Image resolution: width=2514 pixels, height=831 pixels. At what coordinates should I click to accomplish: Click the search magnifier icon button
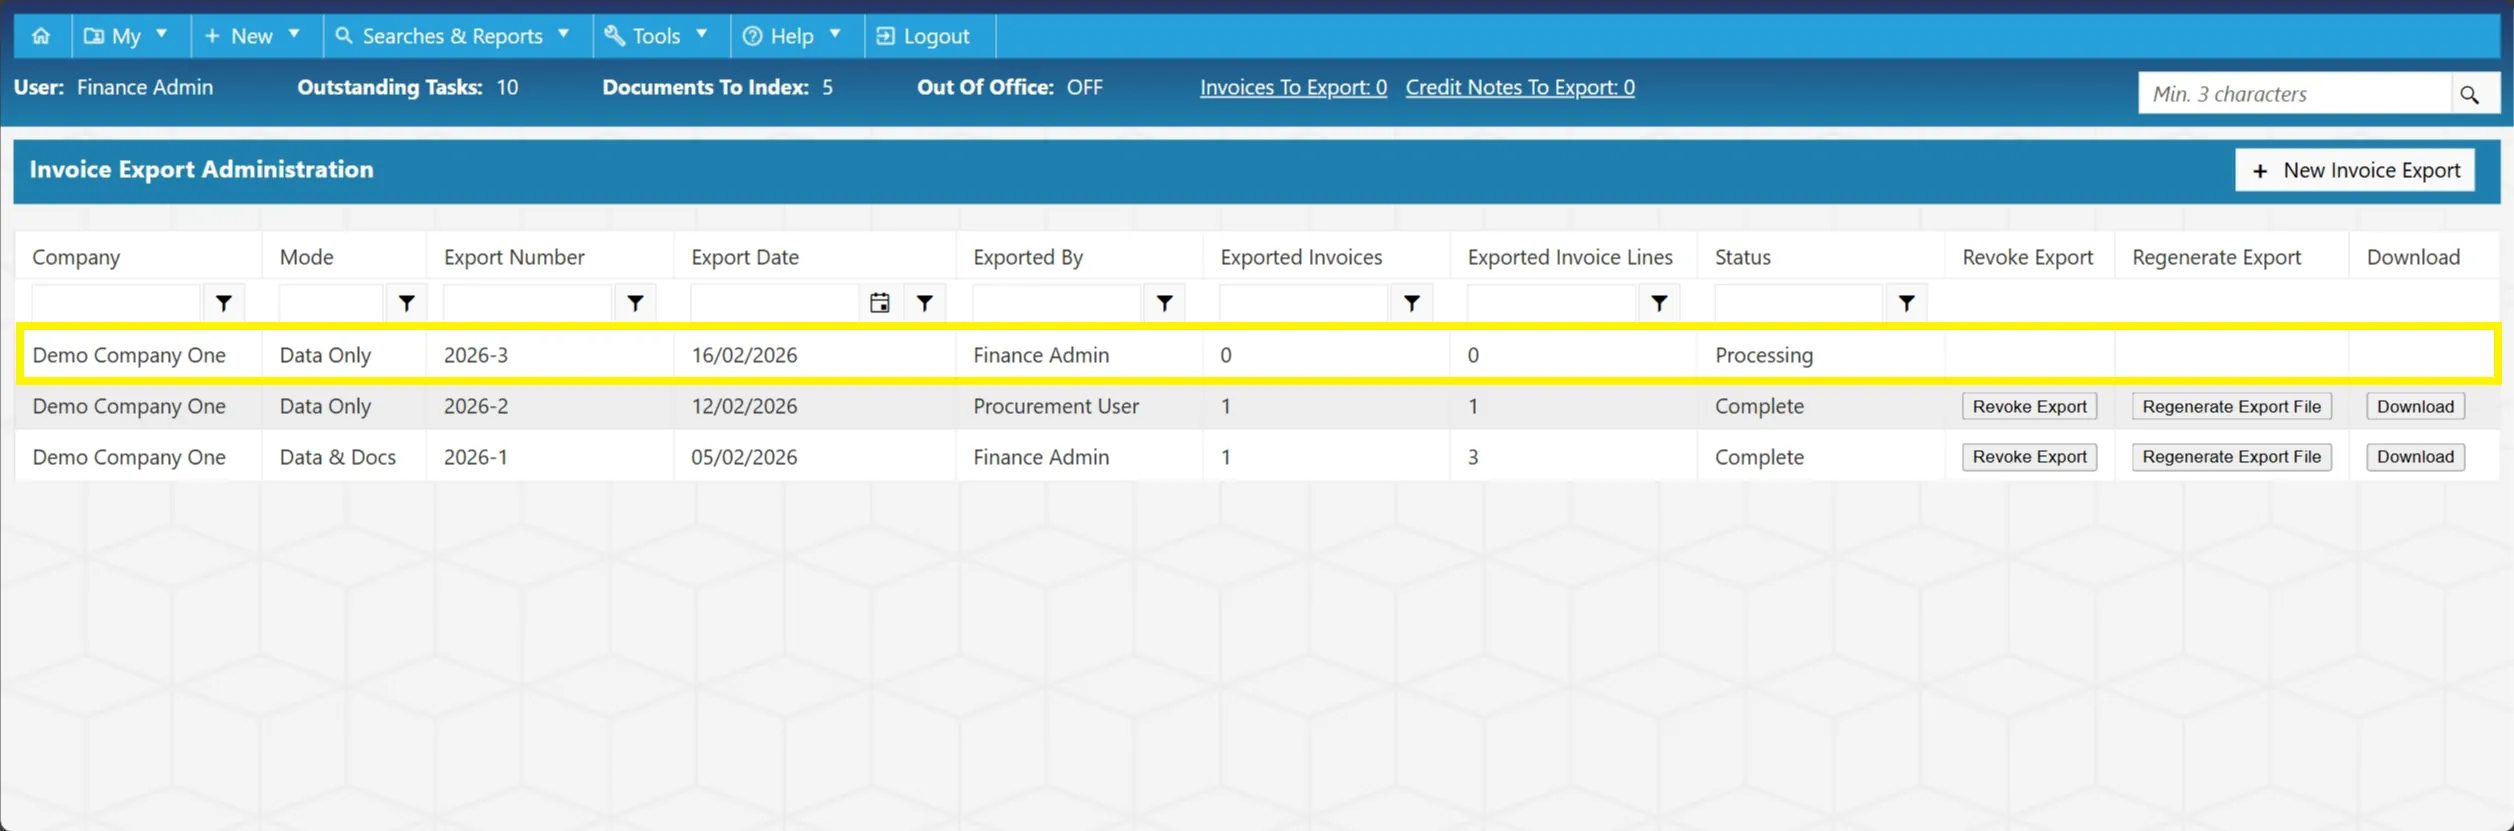2470,94
